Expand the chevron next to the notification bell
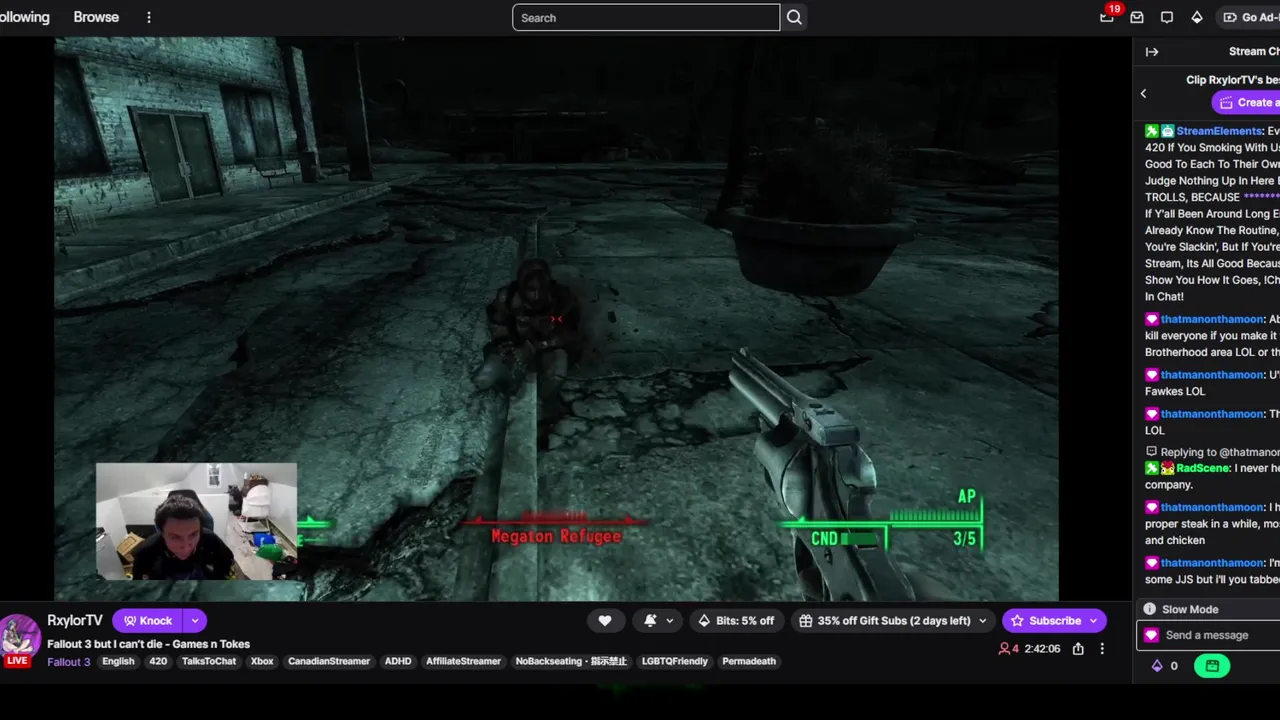This screenshot has width=1280, height=720. coord(669,621)
